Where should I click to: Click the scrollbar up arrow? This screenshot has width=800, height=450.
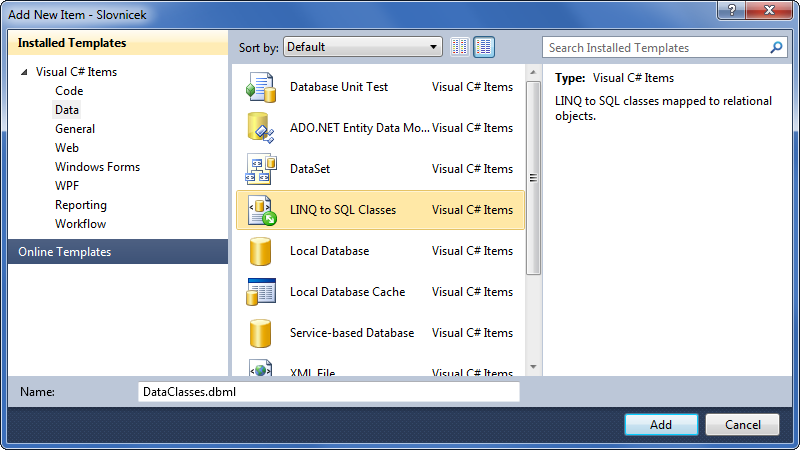(533, 72)
